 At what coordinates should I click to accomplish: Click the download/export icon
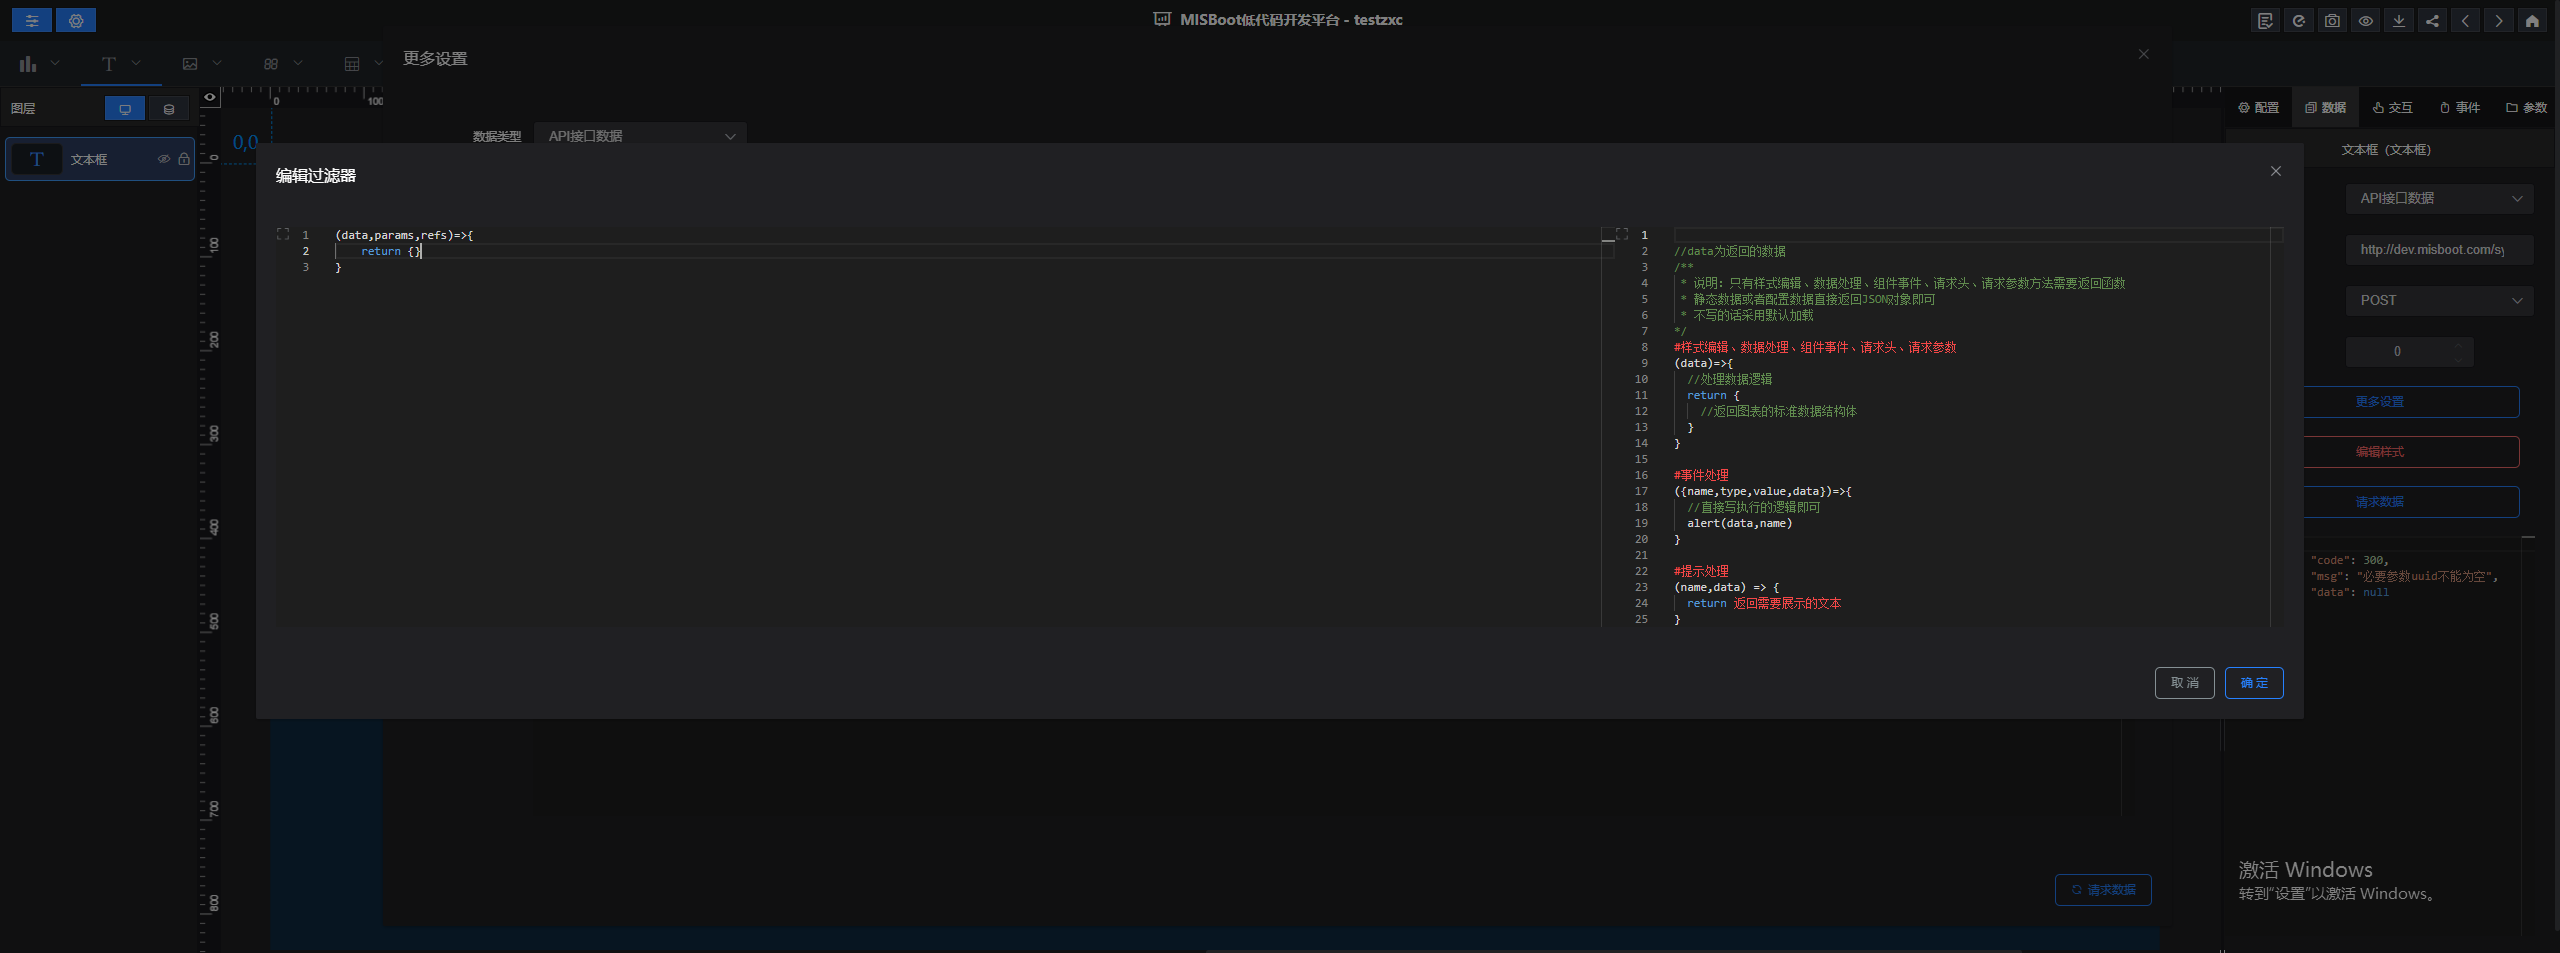(x=2399, y=20)
